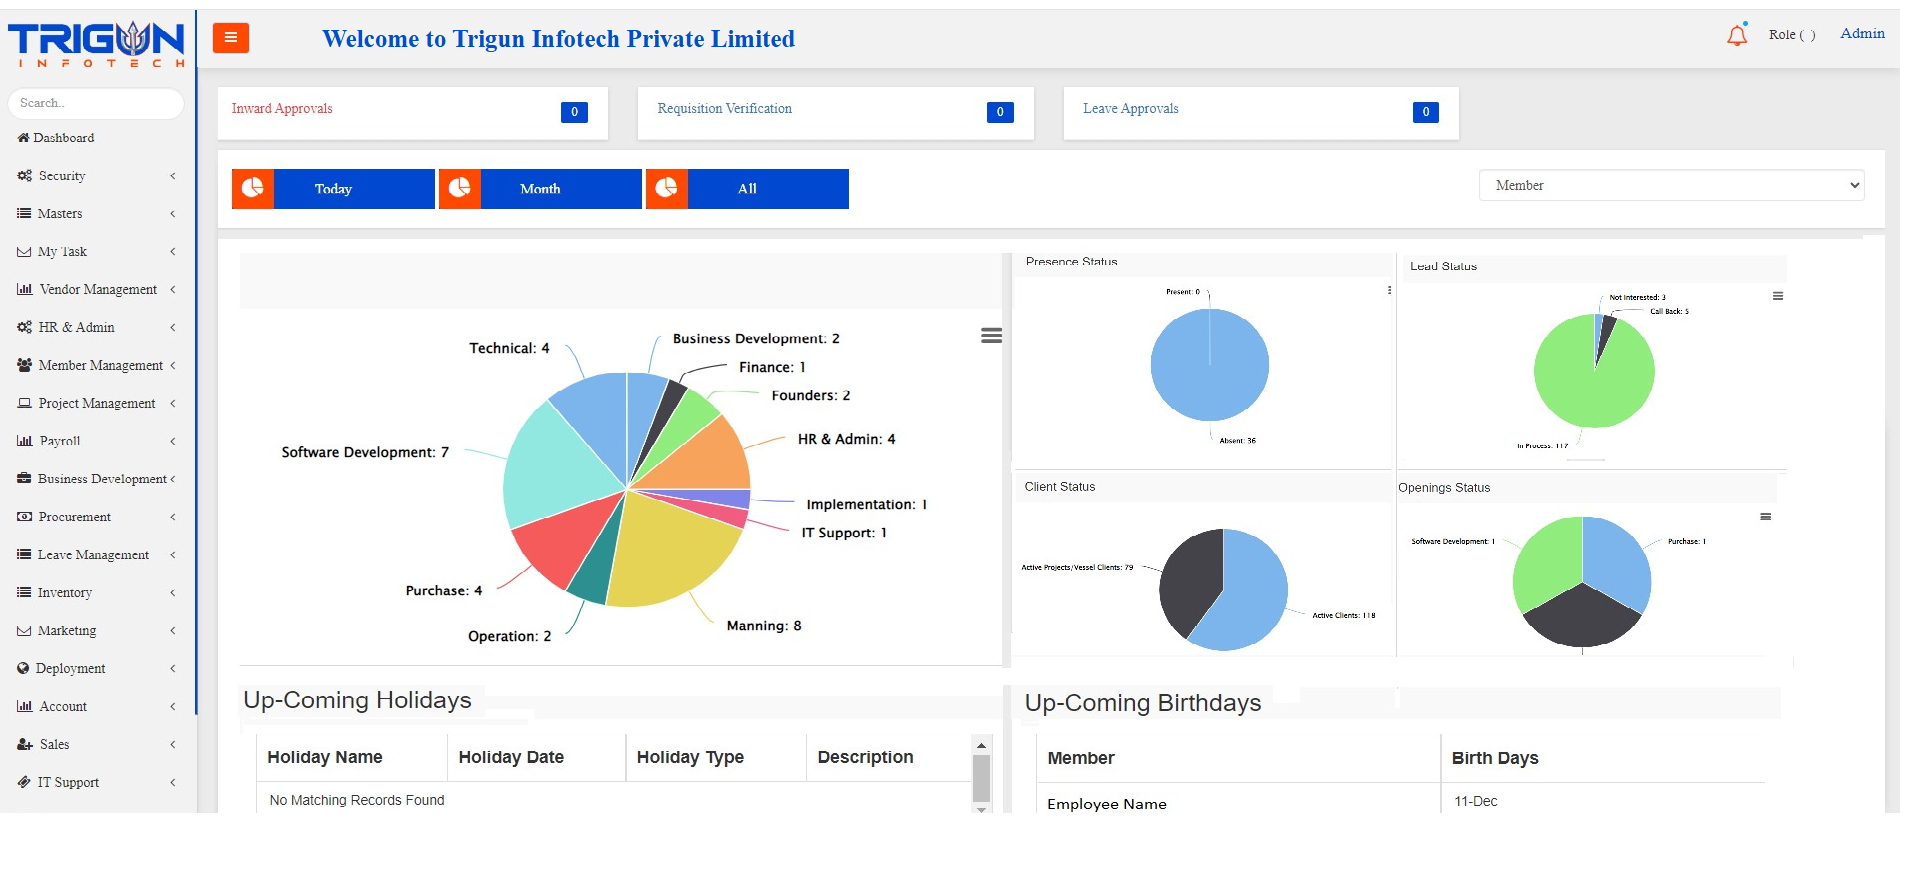Click the Member Management users icon
This screenshot has height=872, width=1914.
pos(24,365)
